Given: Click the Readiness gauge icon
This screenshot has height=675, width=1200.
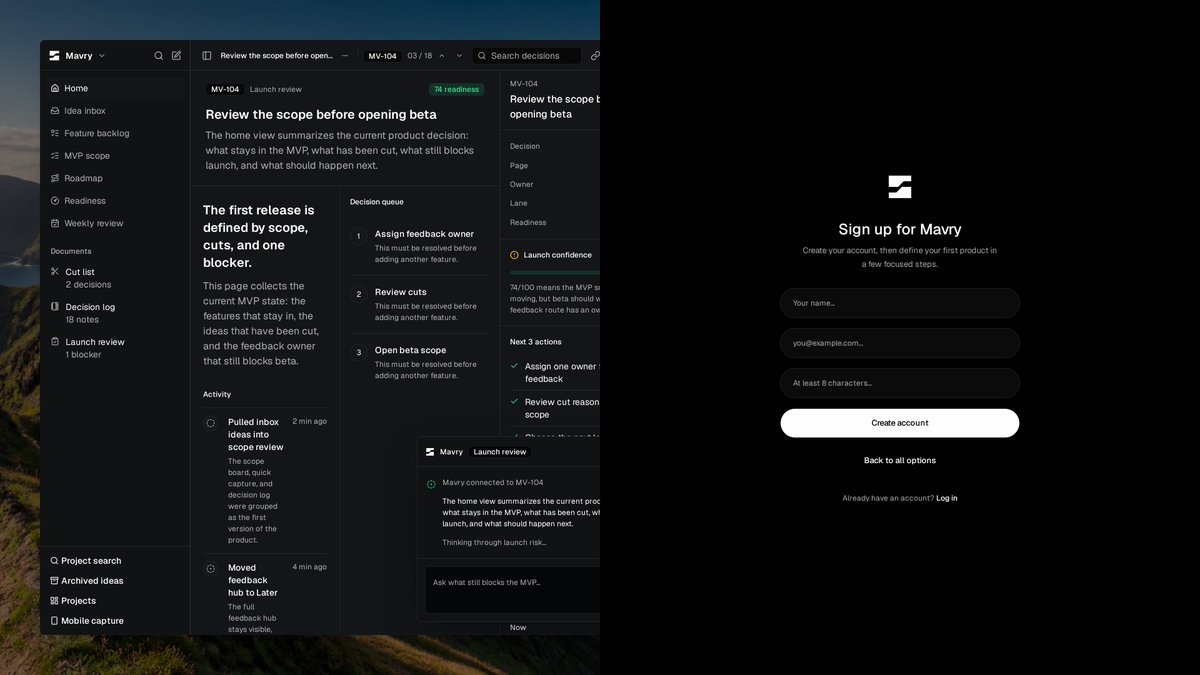Looking at the screenshot, I should (x=56, y=201).
